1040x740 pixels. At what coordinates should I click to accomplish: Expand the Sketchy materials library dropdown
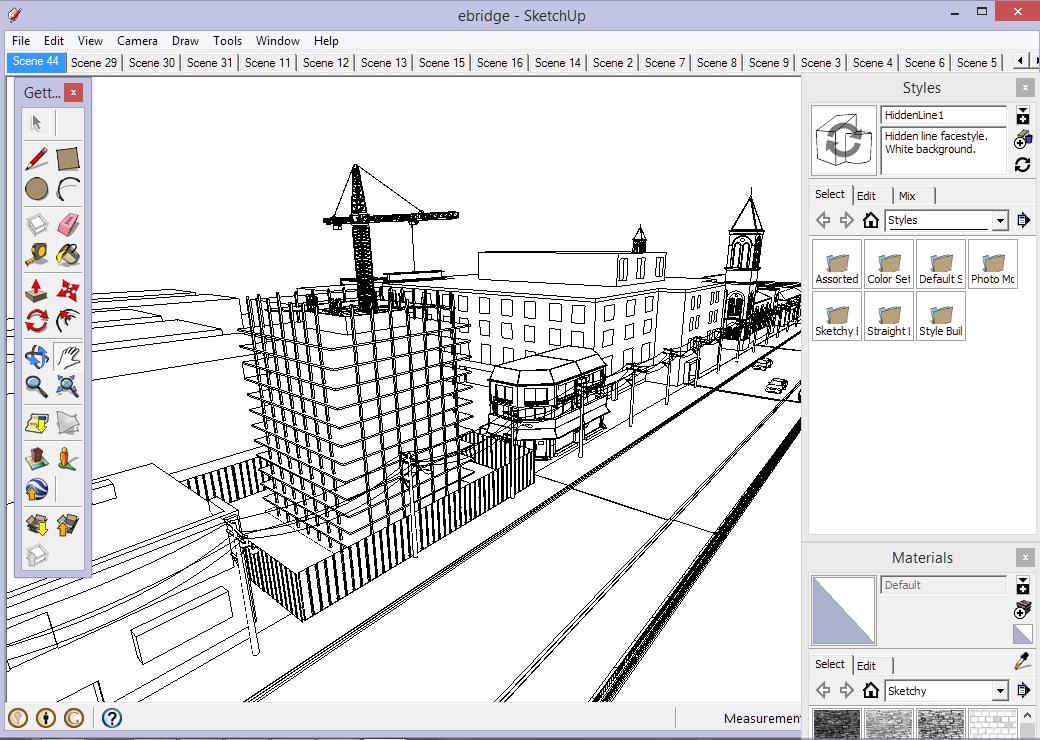pos(1000,691)
